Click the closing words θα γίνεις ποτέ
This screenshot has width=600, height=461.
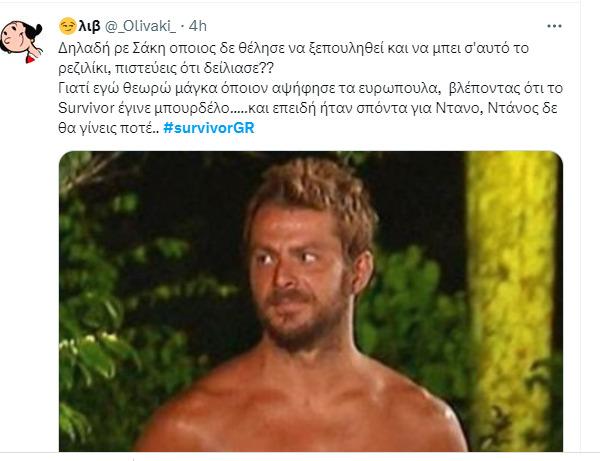(108, 128)
